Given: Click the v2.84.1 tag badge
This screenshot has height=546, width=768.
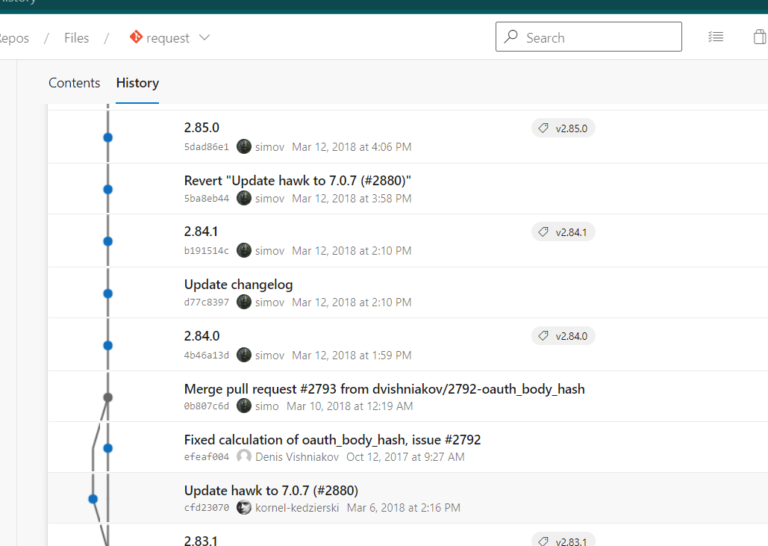Looking at the screenshot, I should click(x=563, y=232).
